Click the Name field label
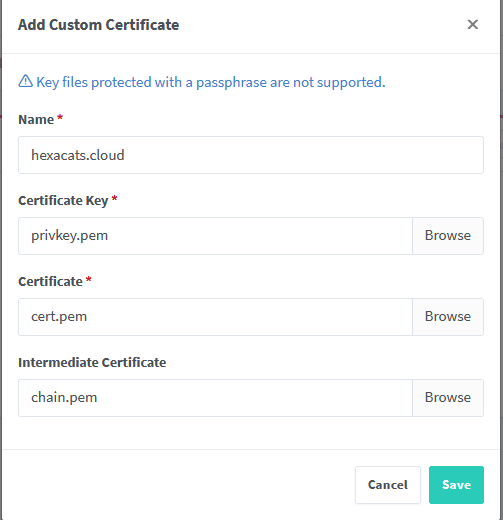This screenshot has height=520, width=503. [x=36, y=120]
